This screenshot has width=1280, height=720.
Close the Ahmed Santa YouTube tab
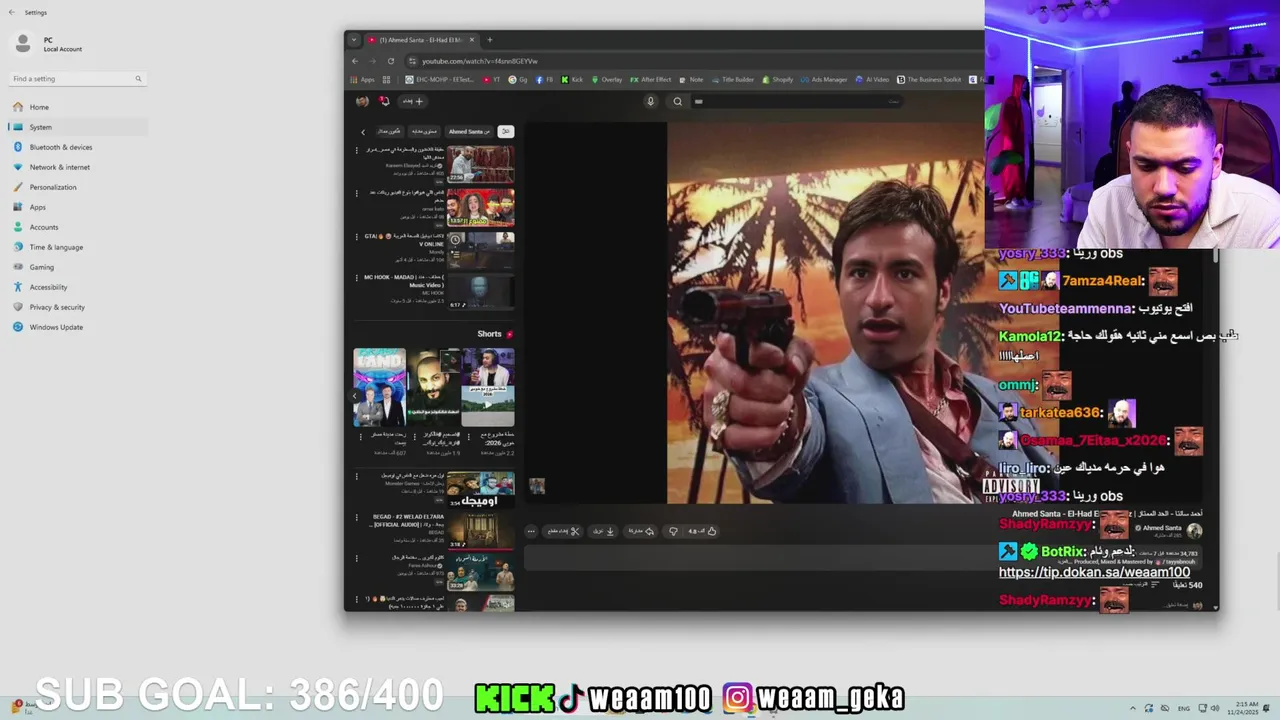click(x=472, y=40)
